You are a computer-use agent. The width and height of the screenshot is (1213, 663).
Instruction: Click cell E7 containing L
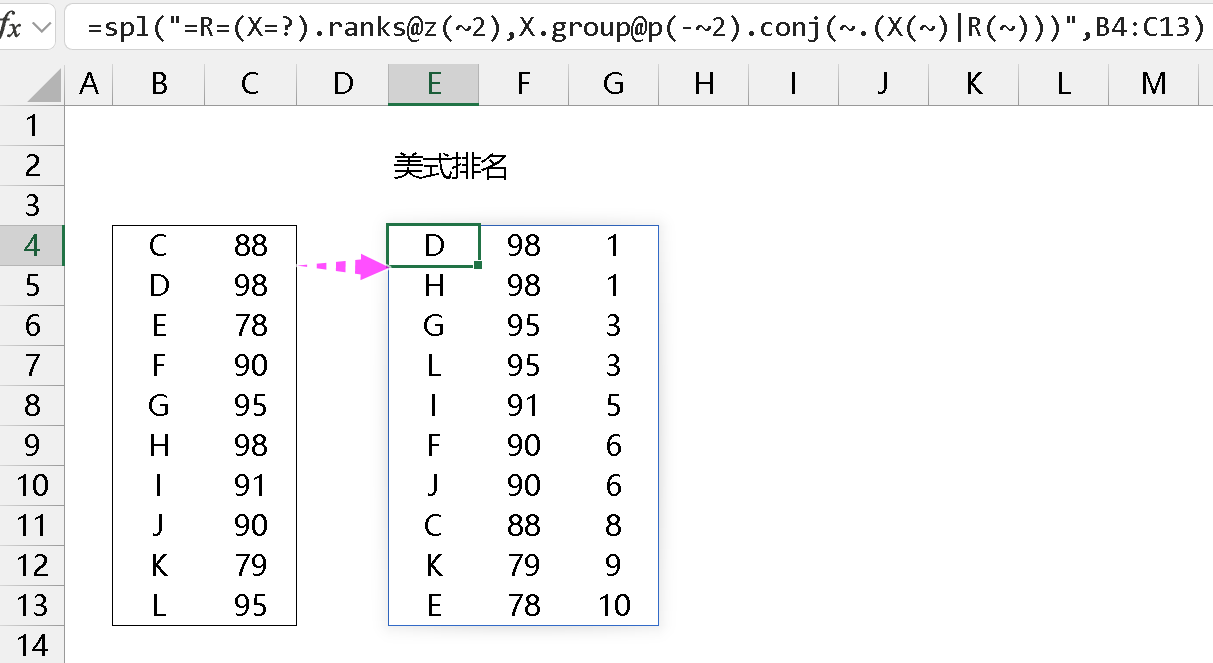pos(434,366)
